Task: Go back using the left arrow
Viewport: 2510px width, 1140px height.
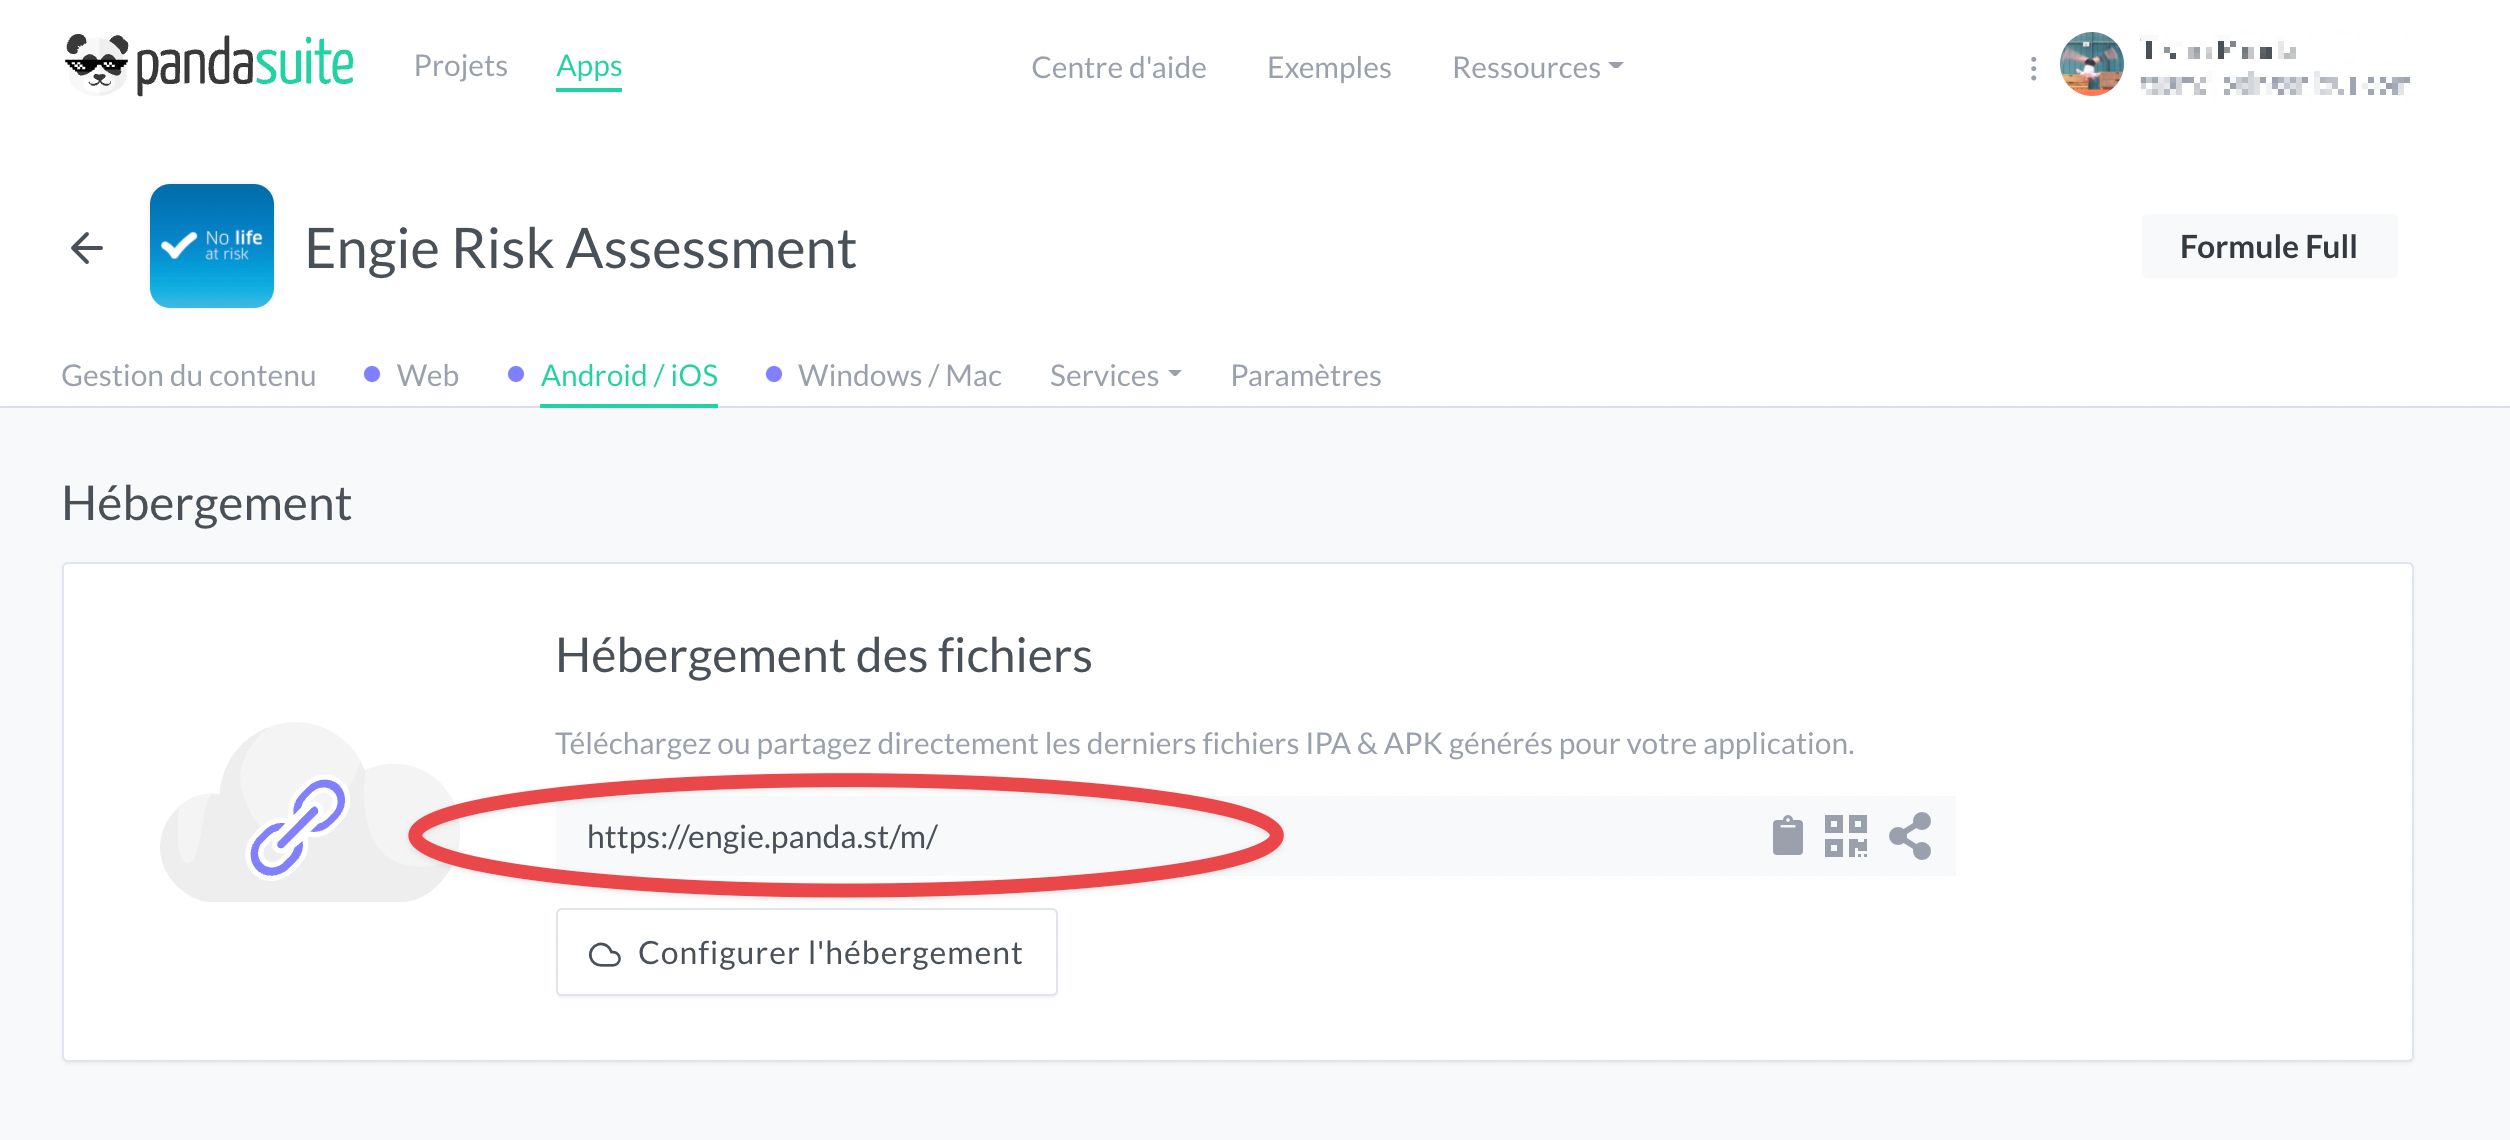Action: click(x=86, y=246)
